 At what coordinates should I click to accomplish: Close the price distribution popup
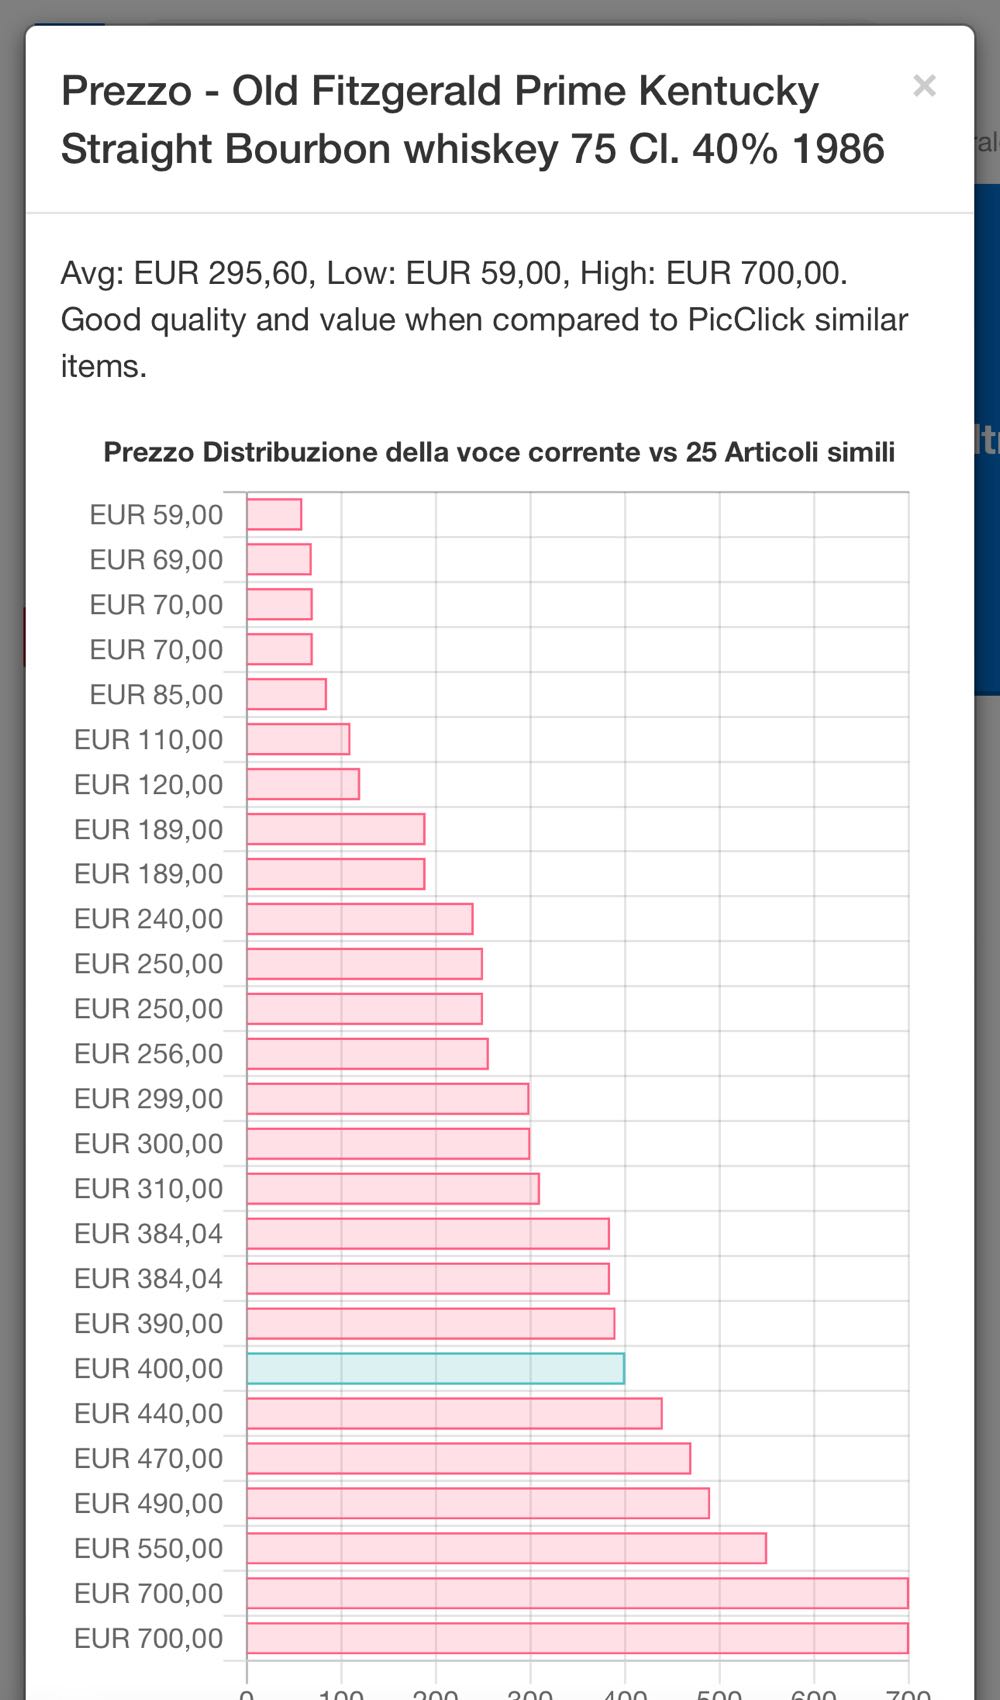coord(924,86)
